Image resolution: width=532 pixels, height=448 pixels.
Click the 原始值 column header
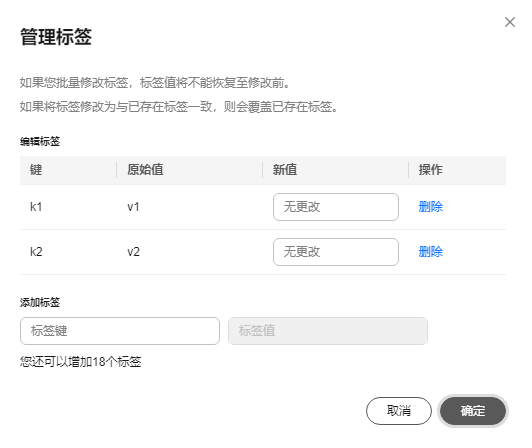[145, 170]
